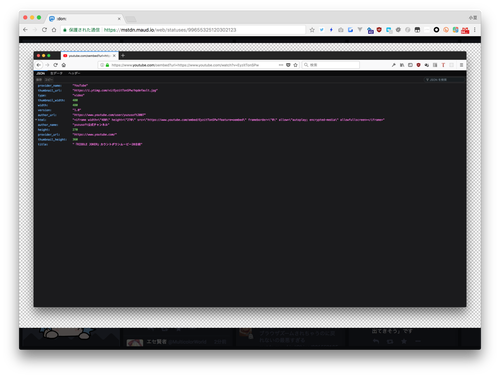Image resolution: width=500 pixels, height=377 pixels.
Task: Click the green lock in Firefox URL bar
Action: point(107,65)
